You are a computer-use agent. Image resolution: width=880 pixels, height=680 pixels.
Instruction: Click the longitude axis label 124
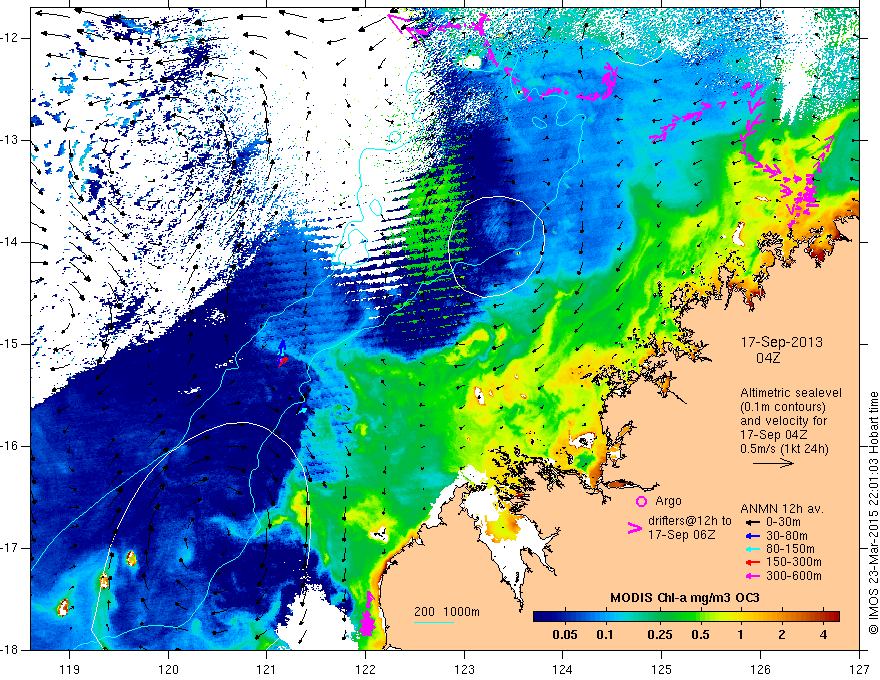[x=563, y=669]
